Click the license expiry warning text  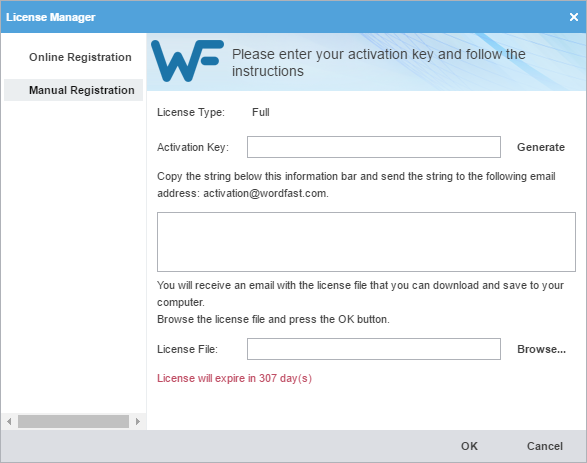234,378
